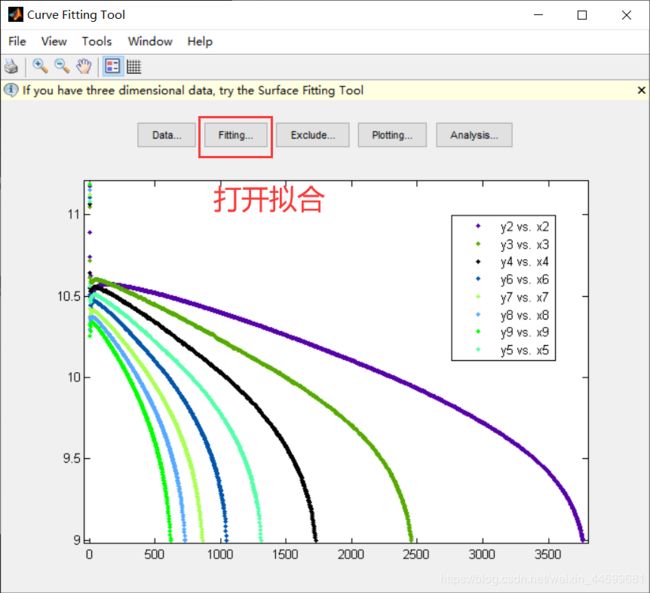Open the Window menu
The width and height of the screenshot is (650, 593).
pos(150,41)
